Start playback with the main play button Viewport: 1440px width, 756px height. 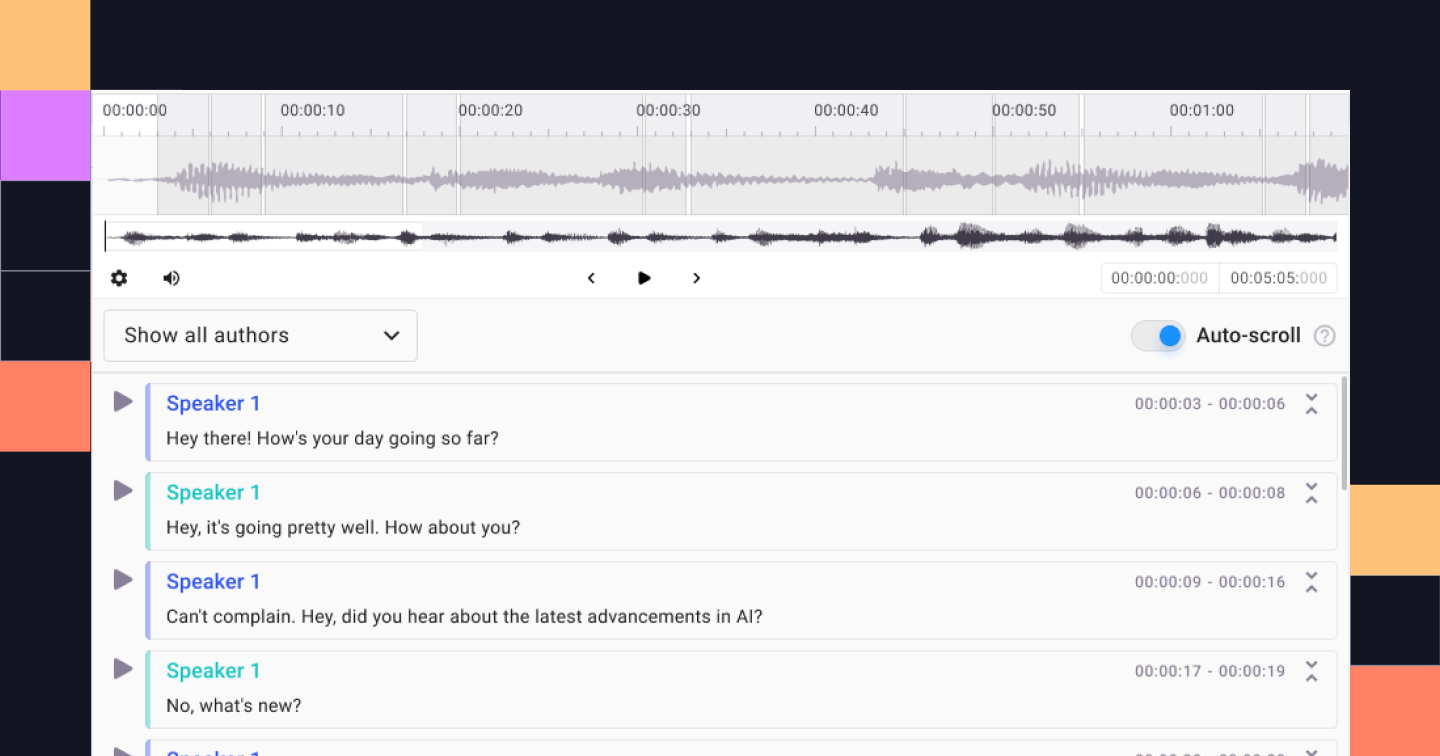pos(644,278)
